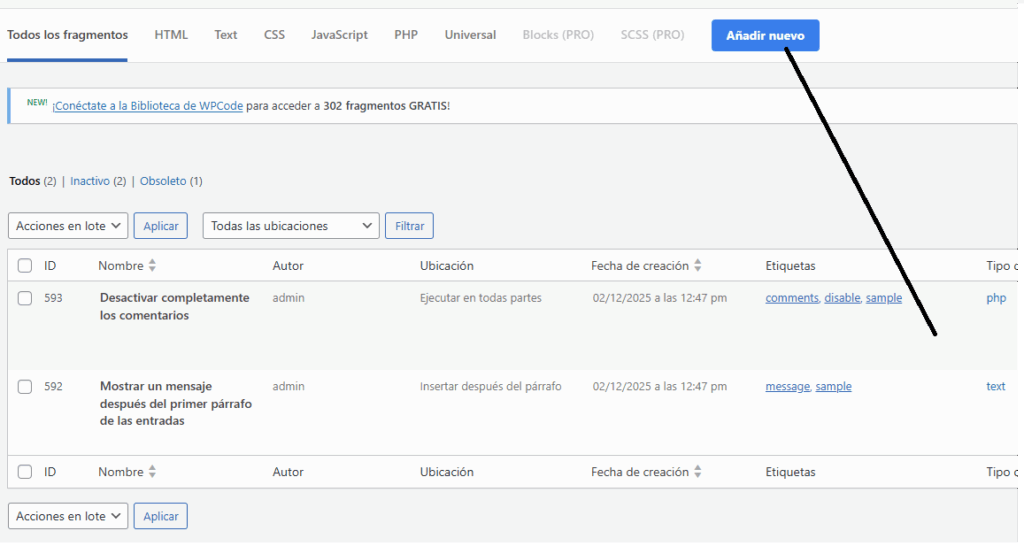1024x554 pixels.
Task: Check the select-all checkbox in table footer
Action: pos(25,472)
